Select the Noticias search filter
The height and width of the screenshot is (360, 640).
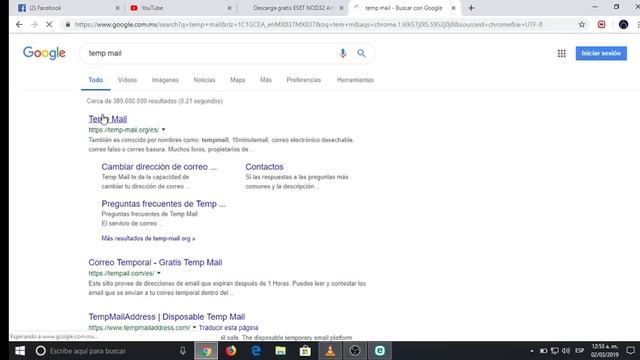coord(204,80)
